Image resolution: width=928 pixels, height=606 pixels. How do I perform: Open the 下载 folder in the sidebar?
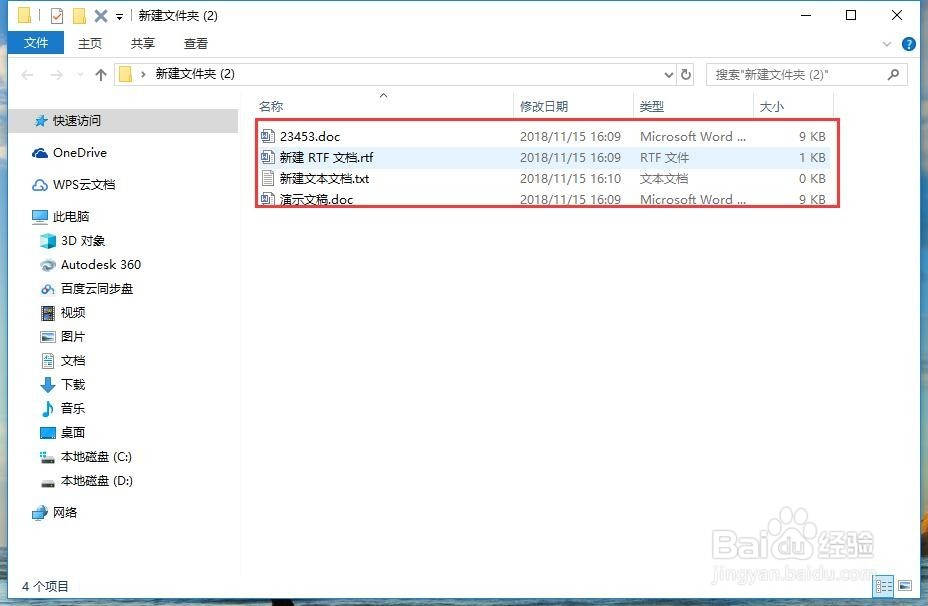(x=73, y=385)
